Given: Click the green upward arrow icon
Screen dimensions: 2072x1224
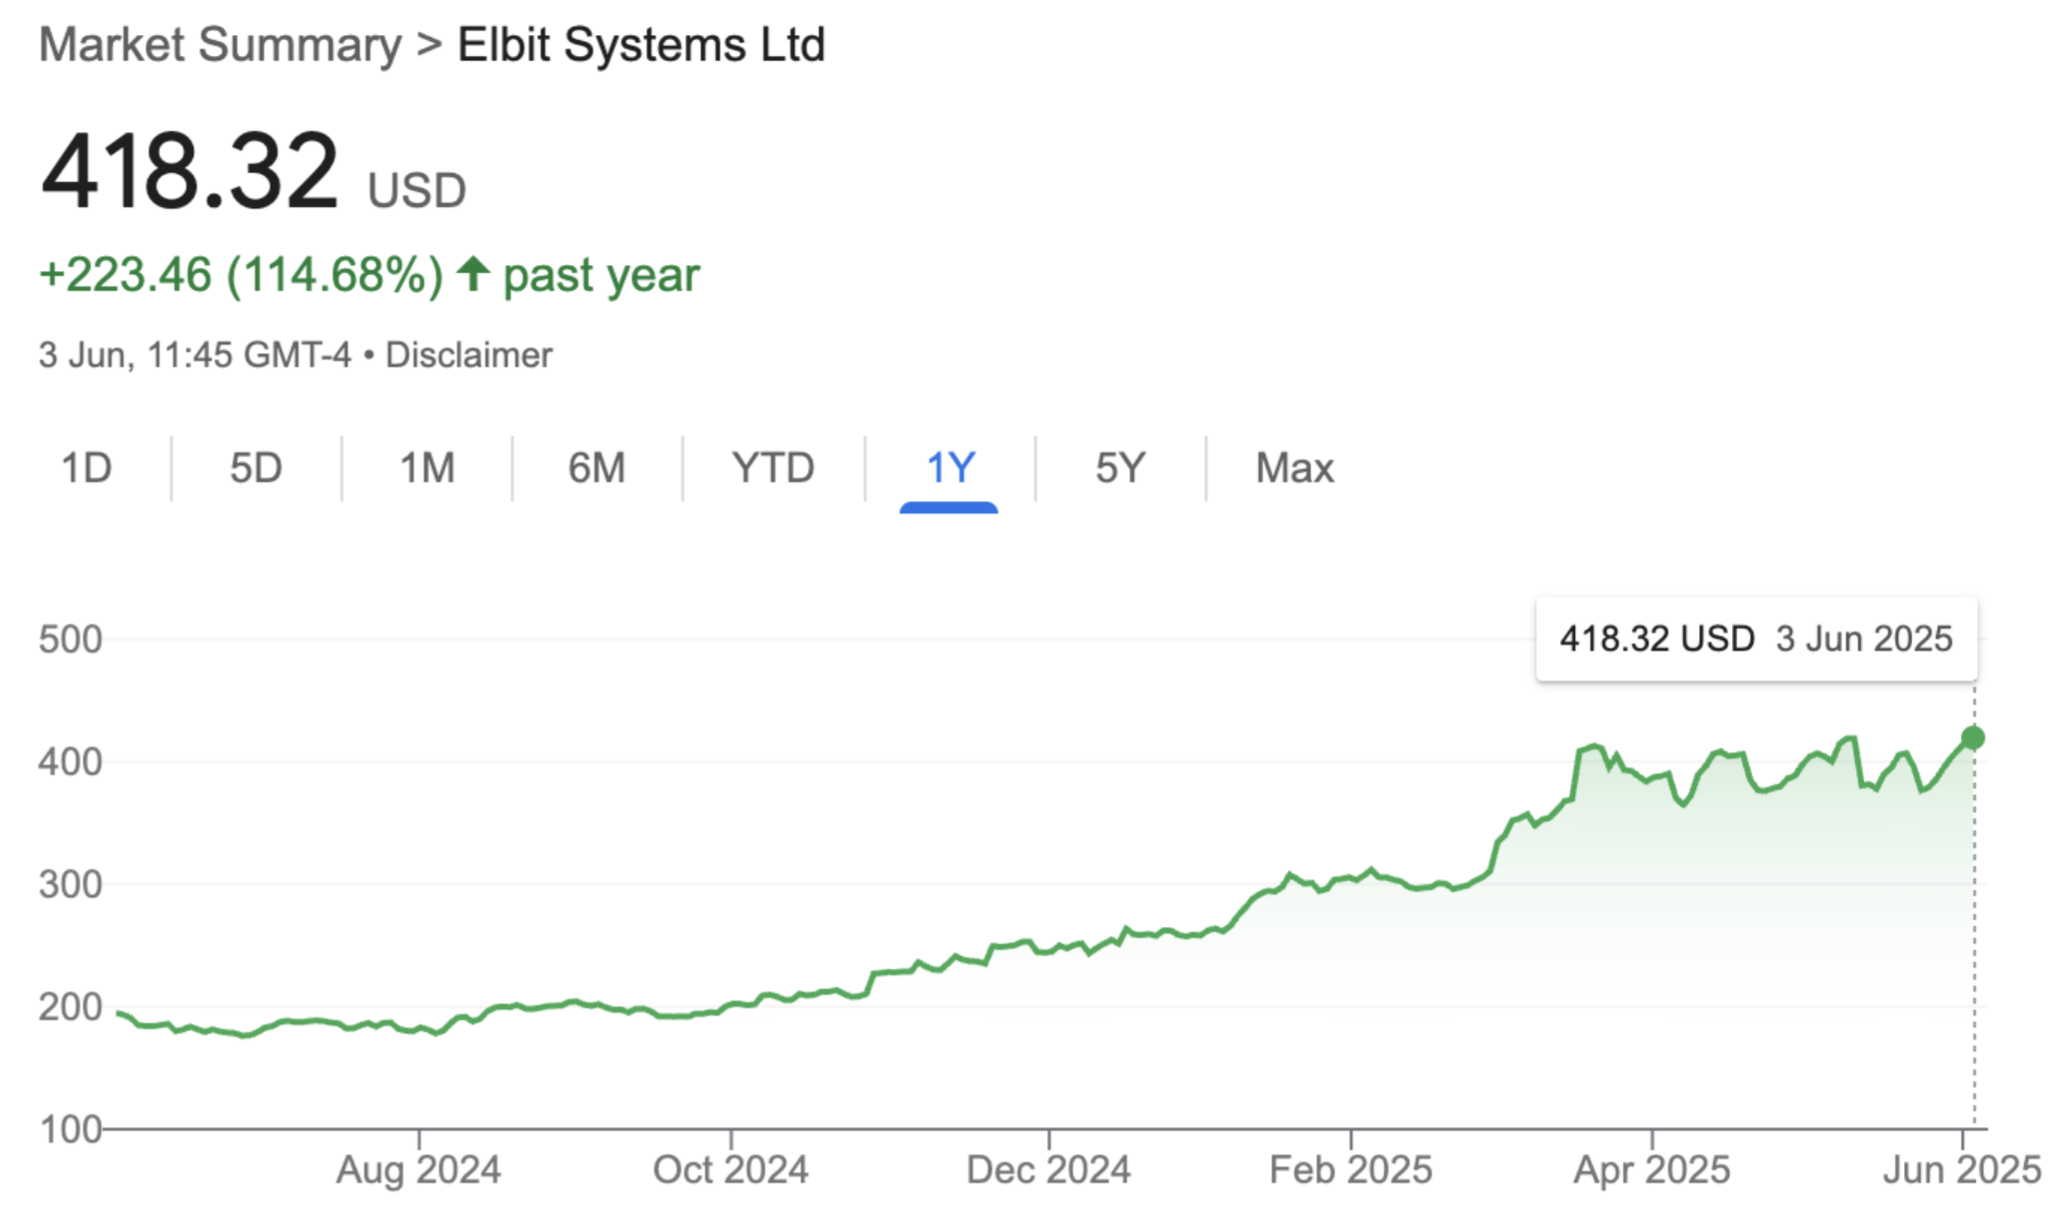Looking at the screenshot, I should click(473, 274).
